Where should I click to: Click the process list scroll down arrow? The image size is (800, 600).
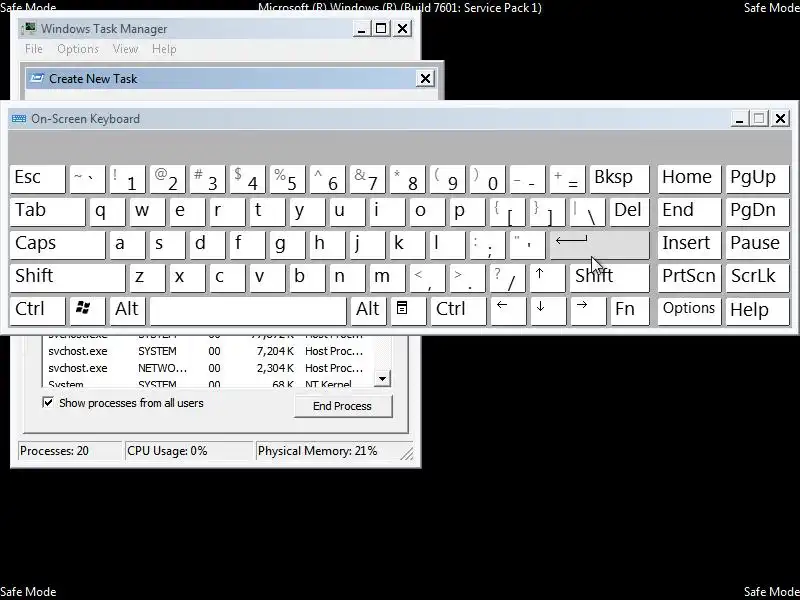(x=382, y=379)
